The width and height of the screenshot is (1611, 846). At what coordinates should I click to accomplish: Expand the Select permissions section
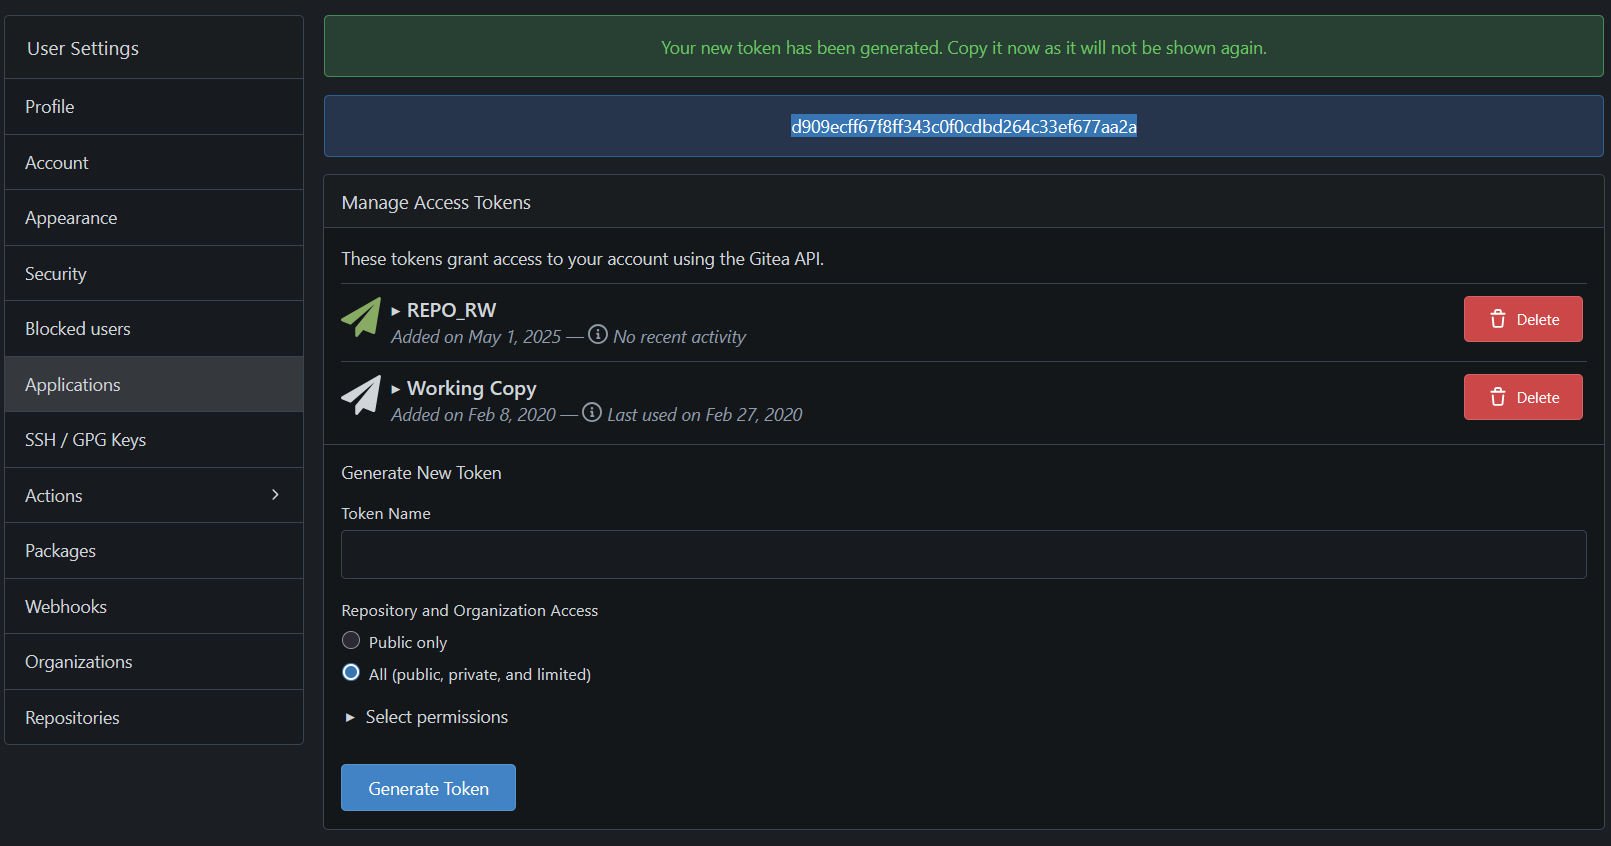pos(350,717)
